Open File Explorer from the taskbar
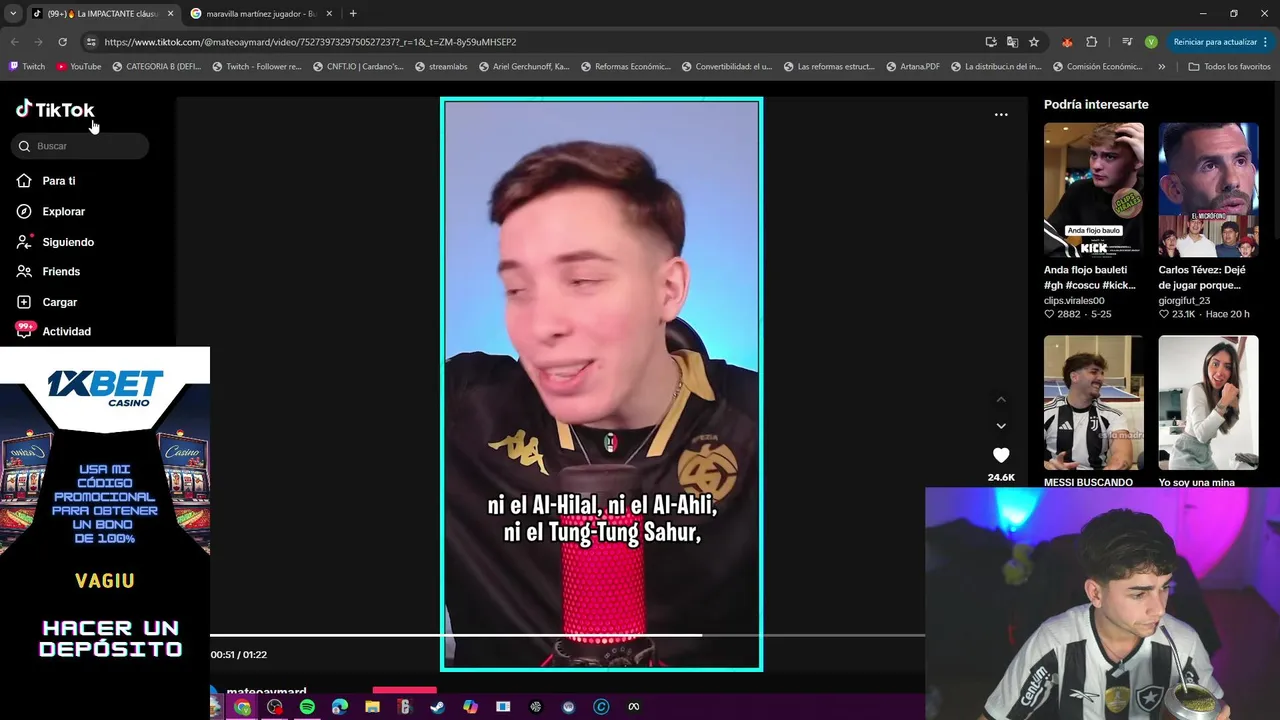 (372, 707)
